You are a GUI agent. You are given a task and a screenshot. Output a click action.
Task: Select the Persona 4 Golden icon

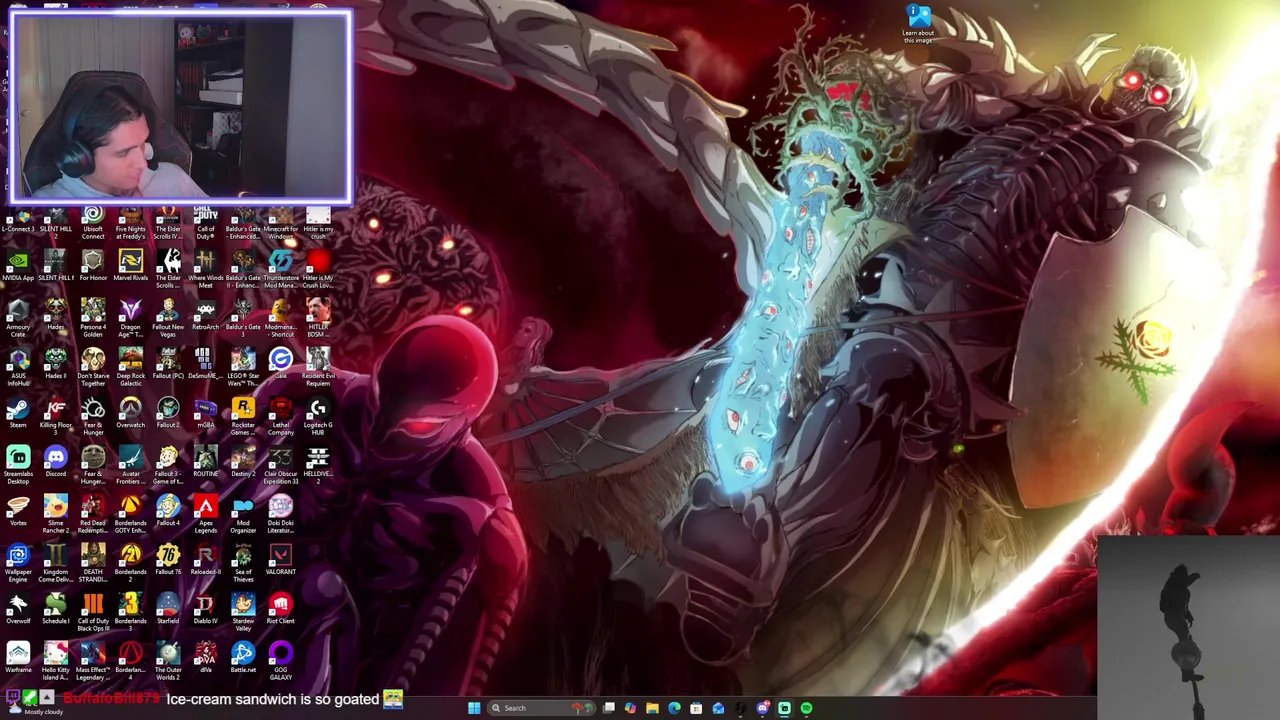coord(93,318)
